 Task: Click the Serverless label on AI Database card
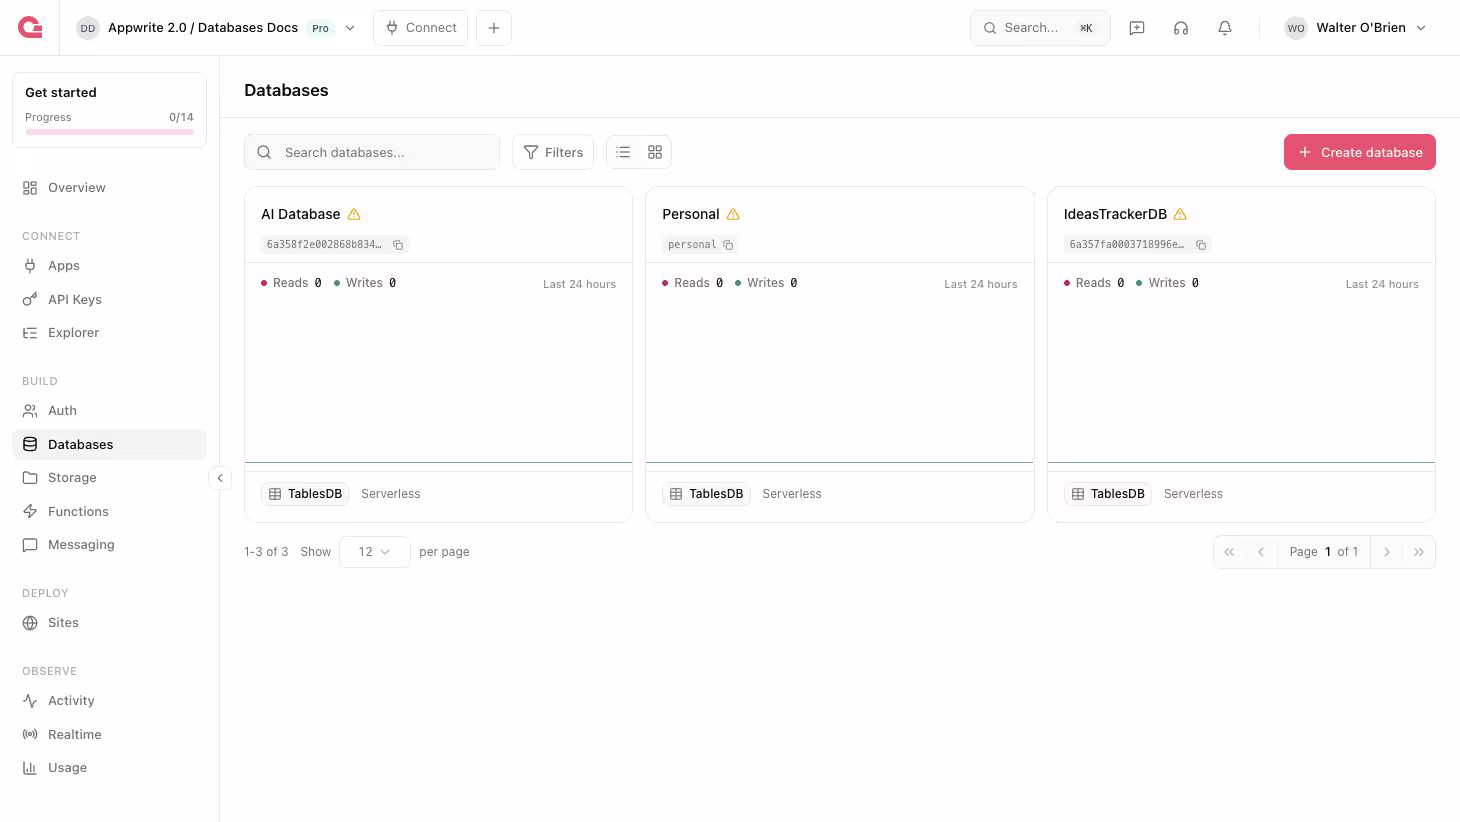[391, 494]
